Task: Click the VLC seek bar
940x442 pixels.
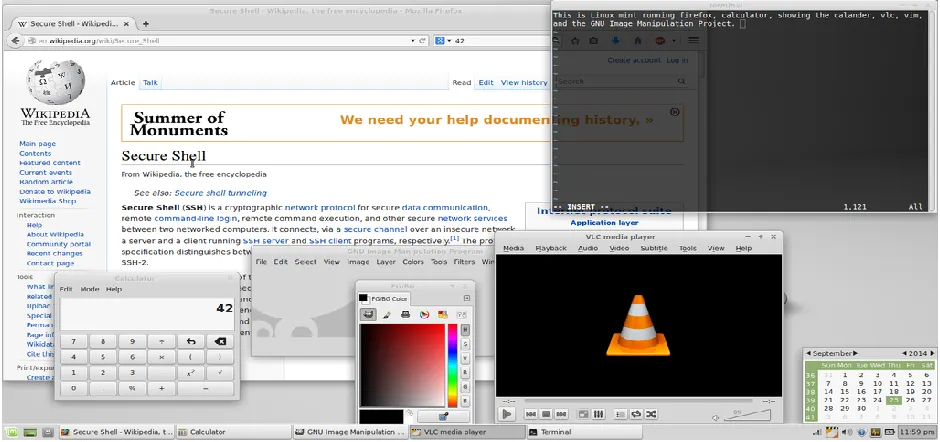Action: click(639, 401)
